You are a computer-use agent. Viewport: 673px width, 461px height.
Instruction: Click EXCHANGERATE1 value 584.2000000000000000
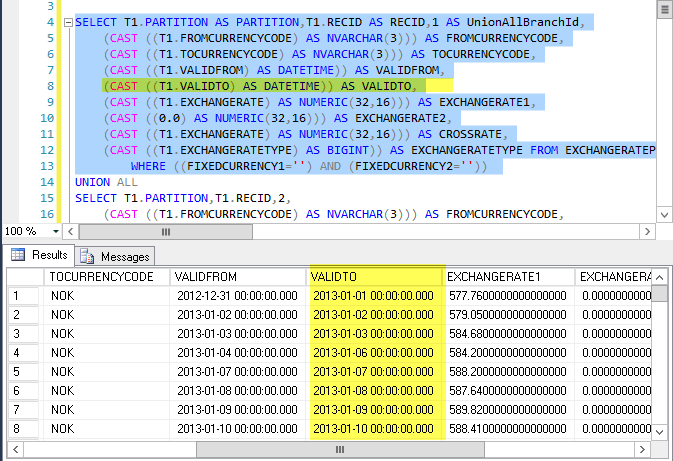508,353
